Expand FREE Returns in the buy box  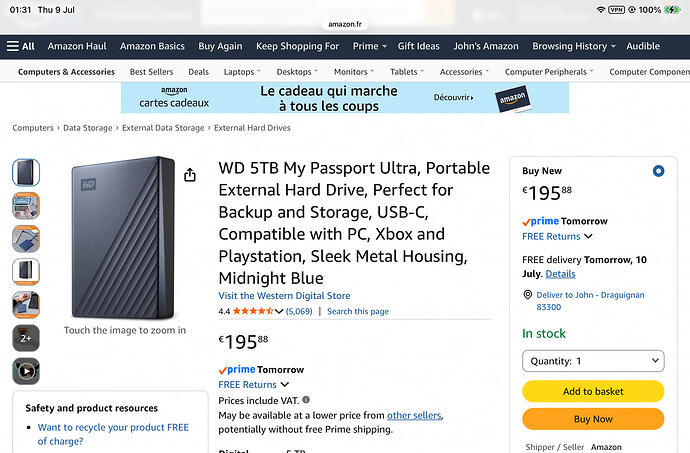[557, 236]
